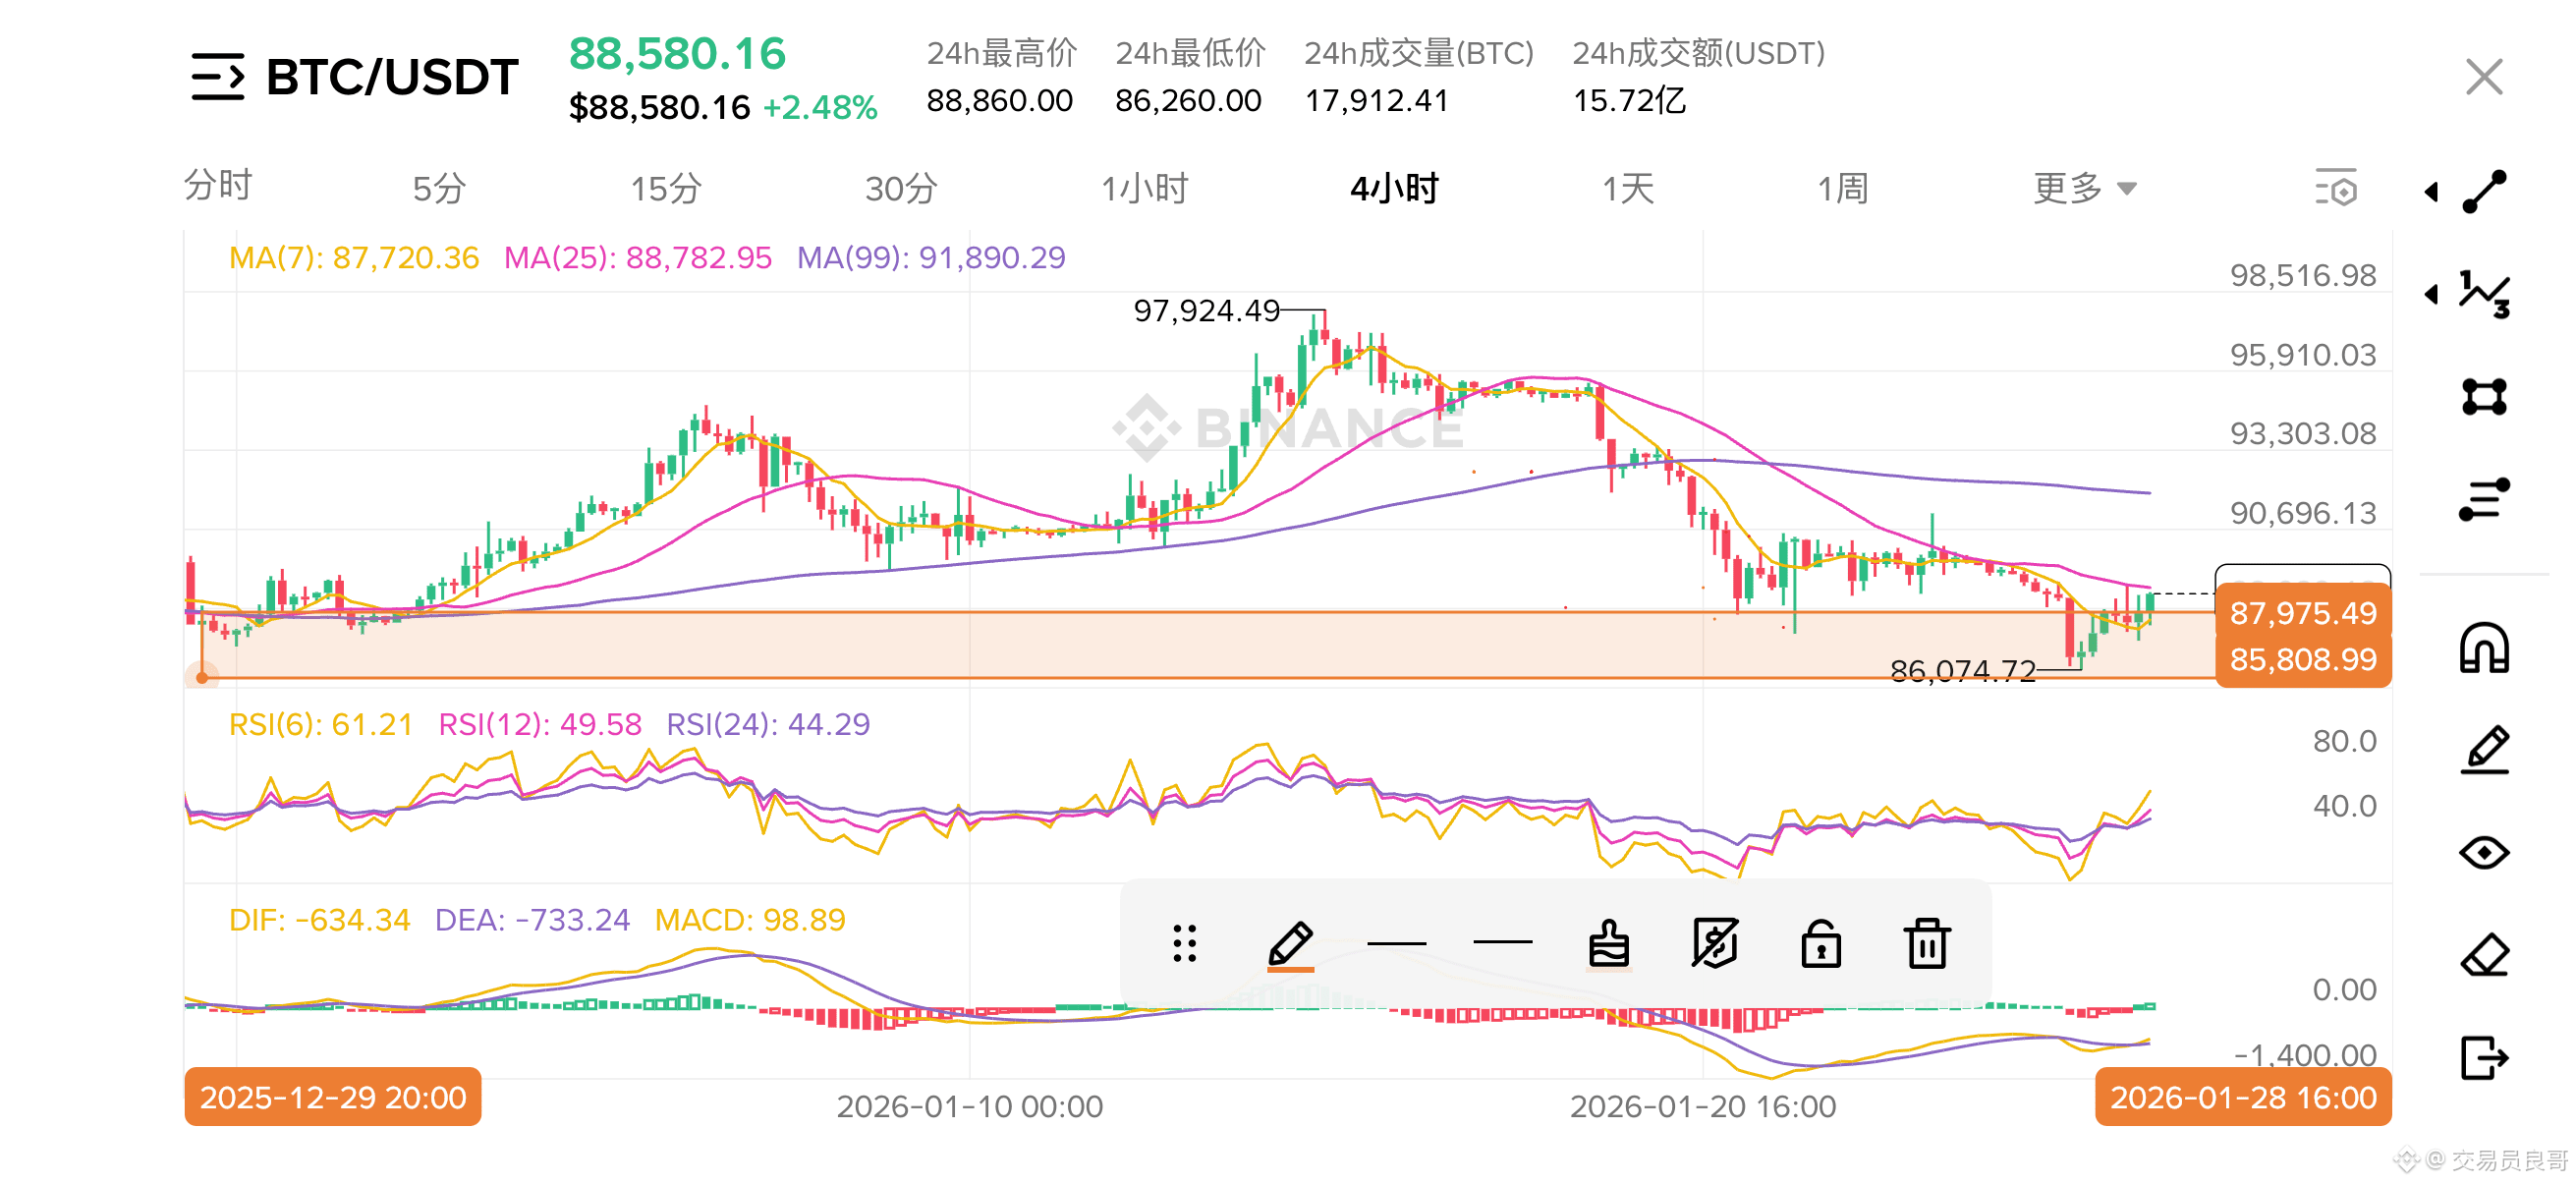The height and width of the screenshot is (1185, 2576).
Task: Lock the selected drawing
Action: (1821, 943)
